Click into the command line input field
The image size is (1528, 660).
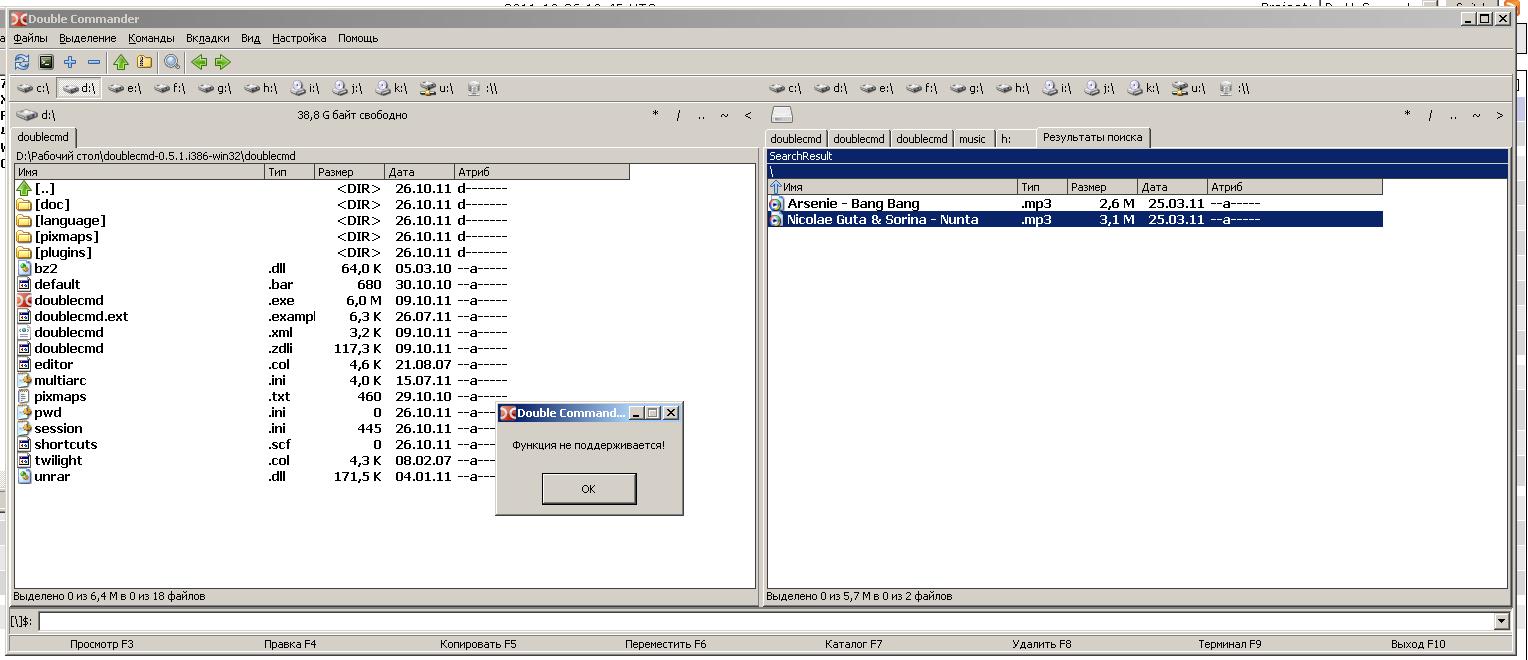[x=760, y=621]
